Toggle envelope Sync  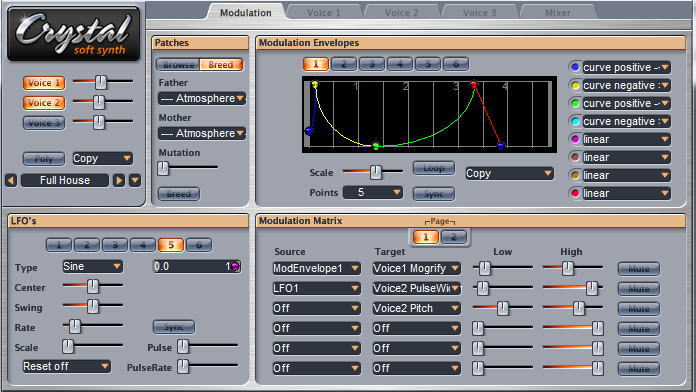[x=434, y=194]
